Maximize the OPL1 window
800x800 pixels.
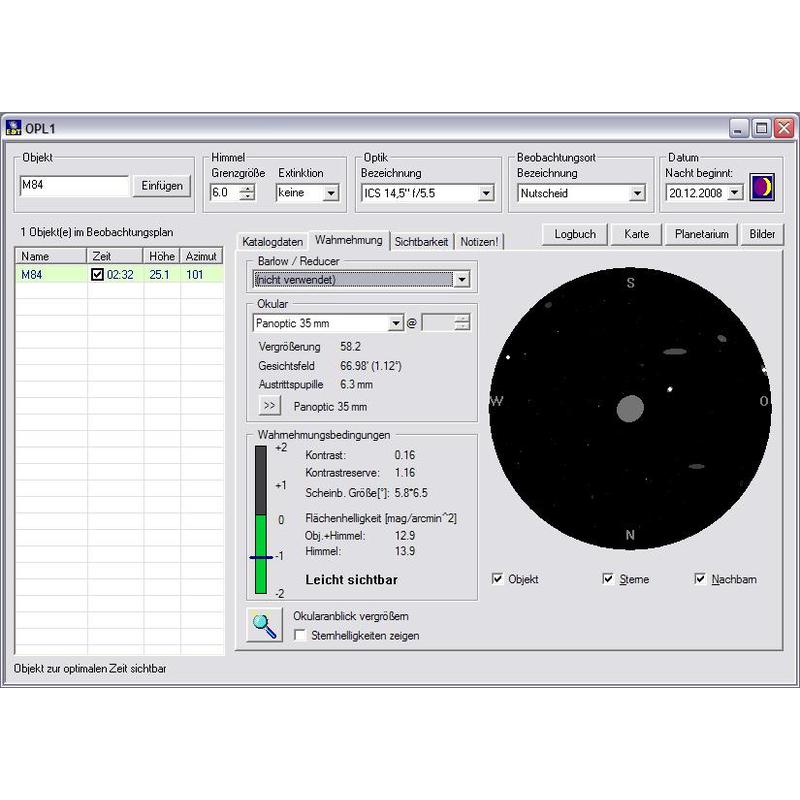click(x=761, y=128)
